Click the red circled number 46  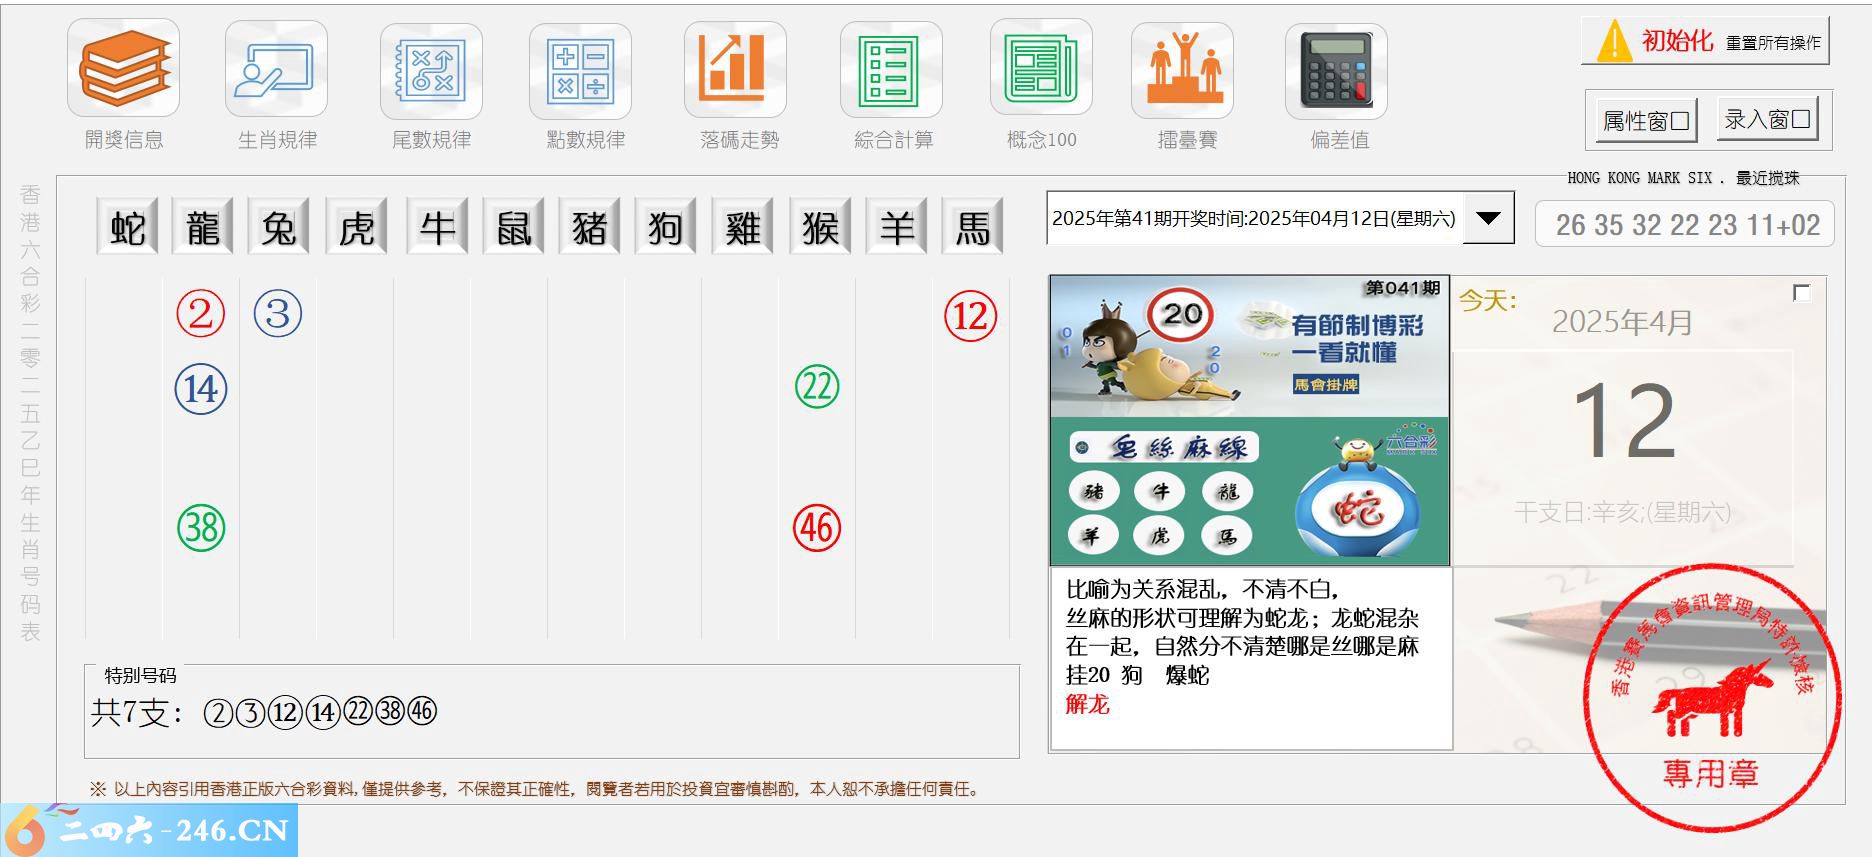point(817,527)
